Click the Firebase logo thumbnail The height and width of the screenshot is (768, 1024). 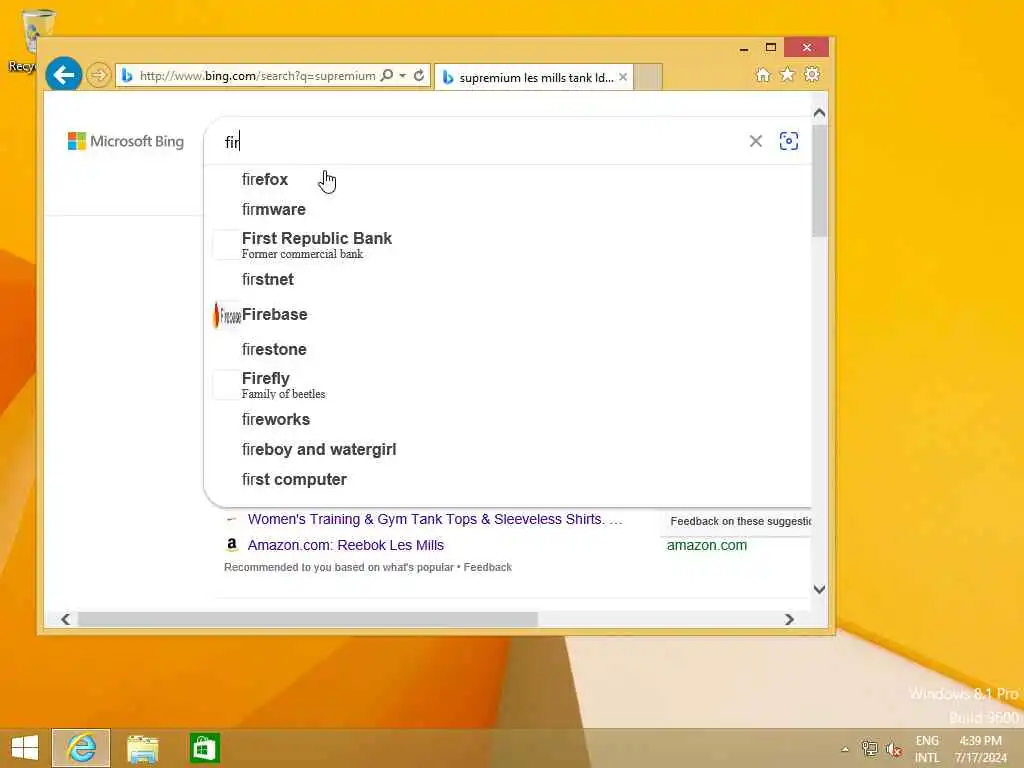click(x=227, y=315)
